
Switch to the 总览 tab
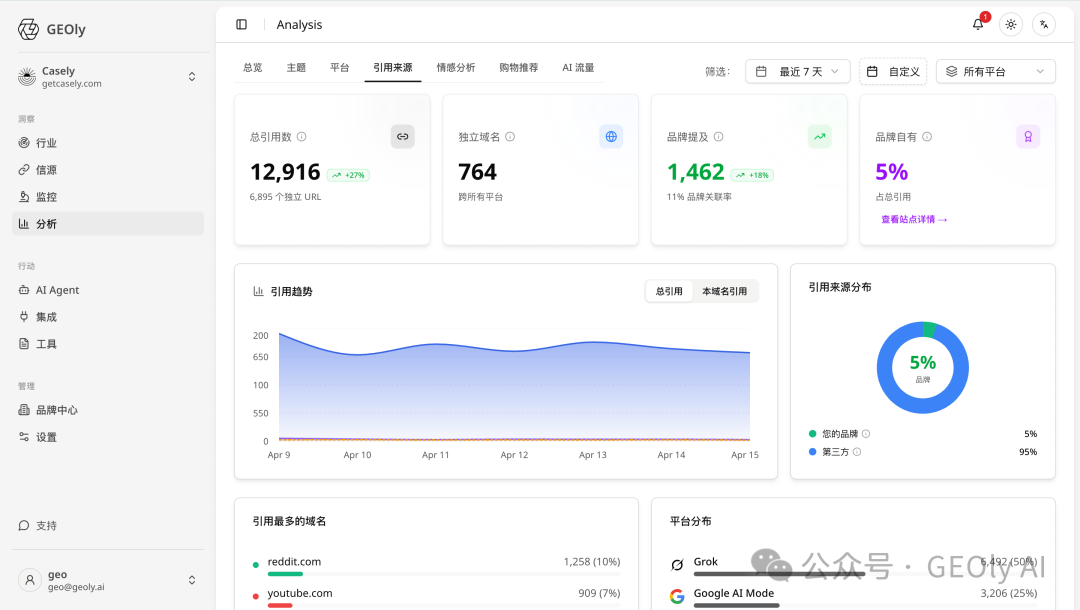click(x=253, y=67)
